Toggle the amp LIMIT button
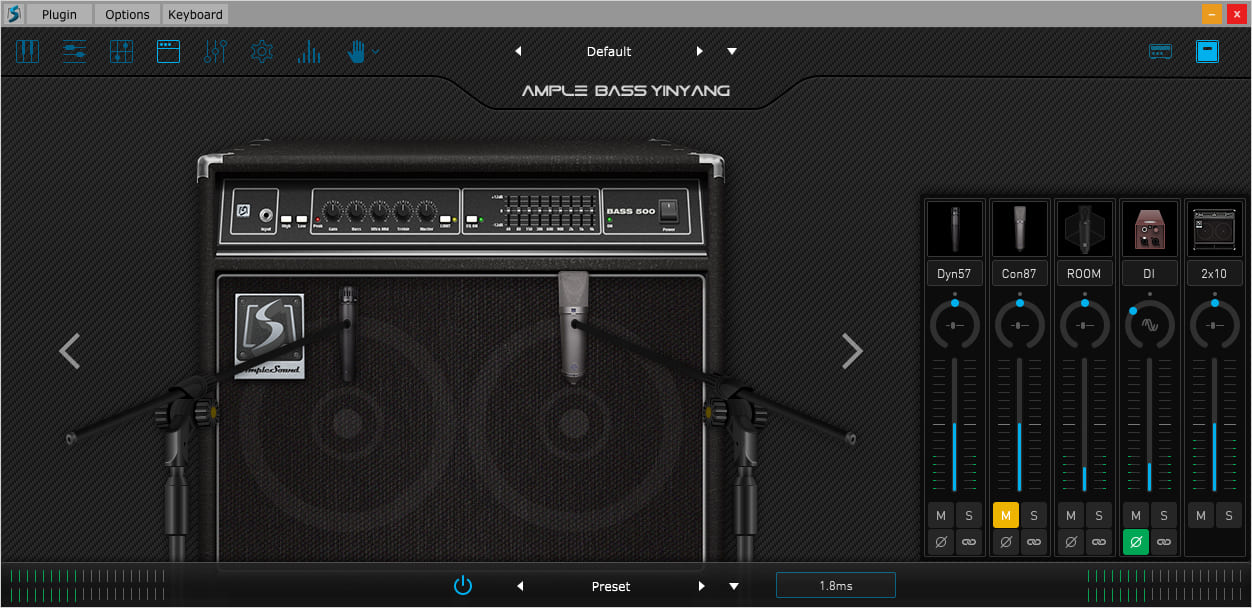Image resolution: width=1252 pixels, height=608 pixels. [x=445, y=219]
